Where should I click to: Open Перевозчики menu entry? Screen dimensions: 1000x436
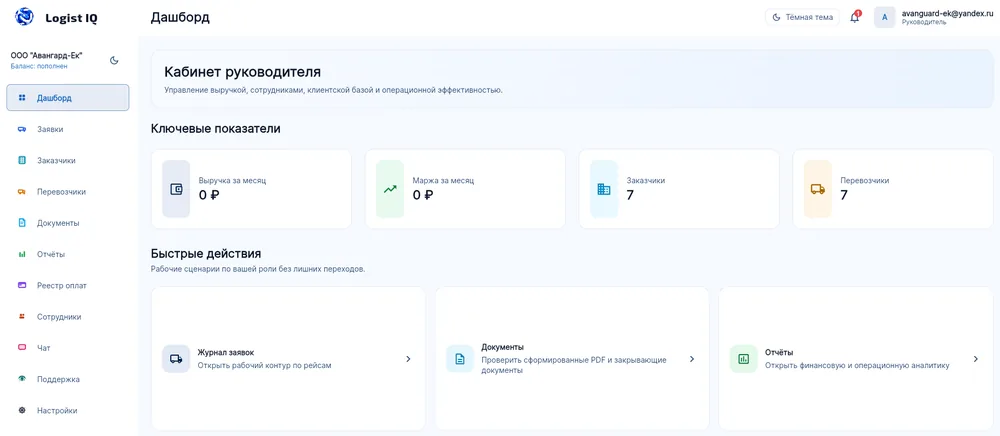coord(68,191)
